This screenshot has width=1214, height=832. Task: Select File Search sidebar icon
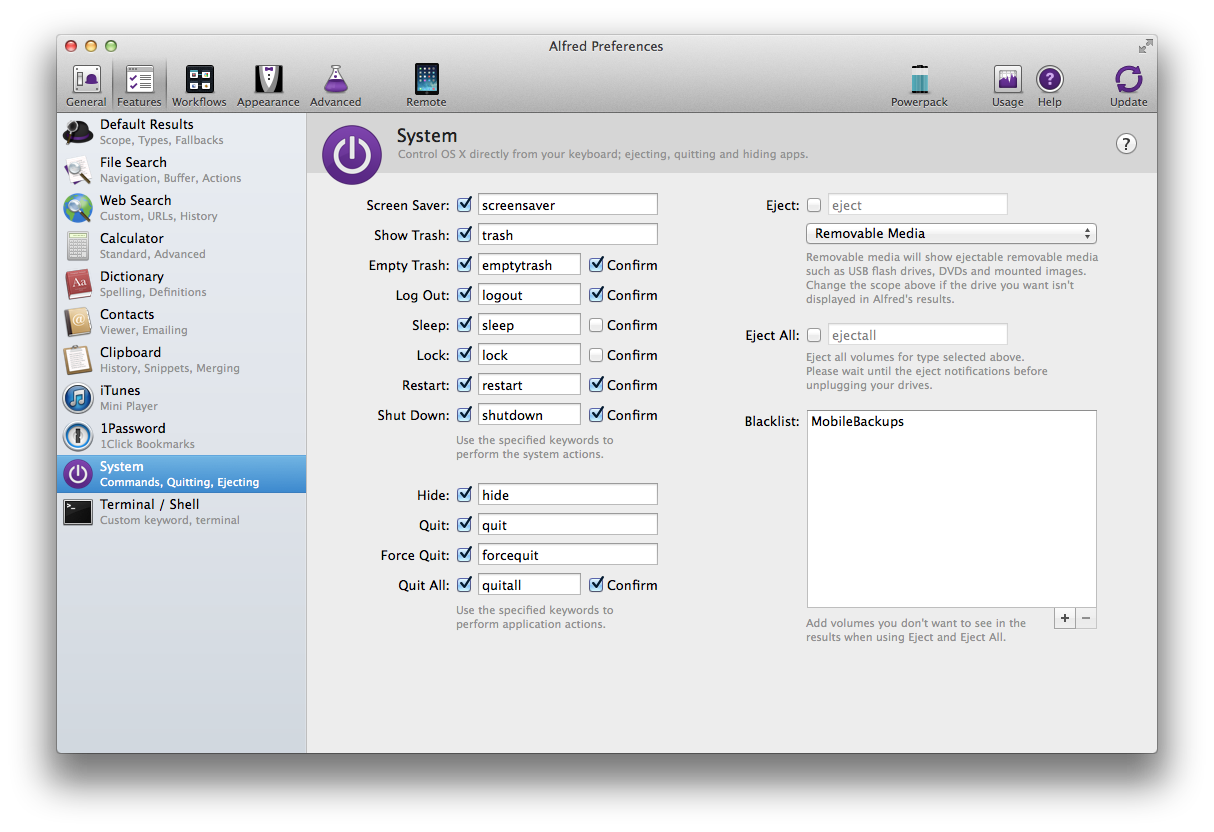[78, 170]
